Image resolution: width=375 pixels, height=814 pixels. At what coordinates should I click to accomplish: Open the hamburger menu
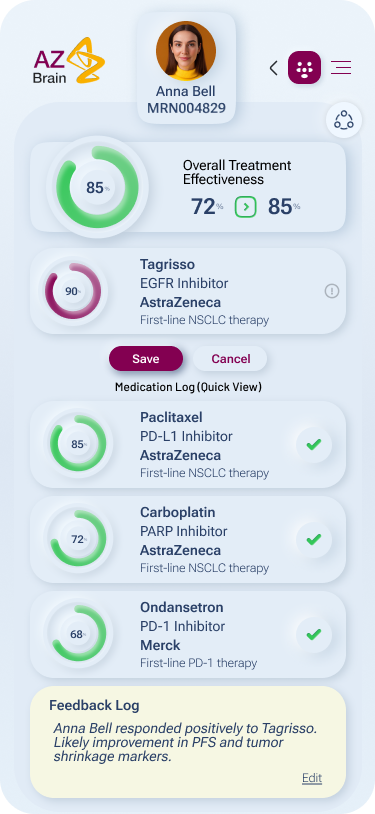point(341,67)
